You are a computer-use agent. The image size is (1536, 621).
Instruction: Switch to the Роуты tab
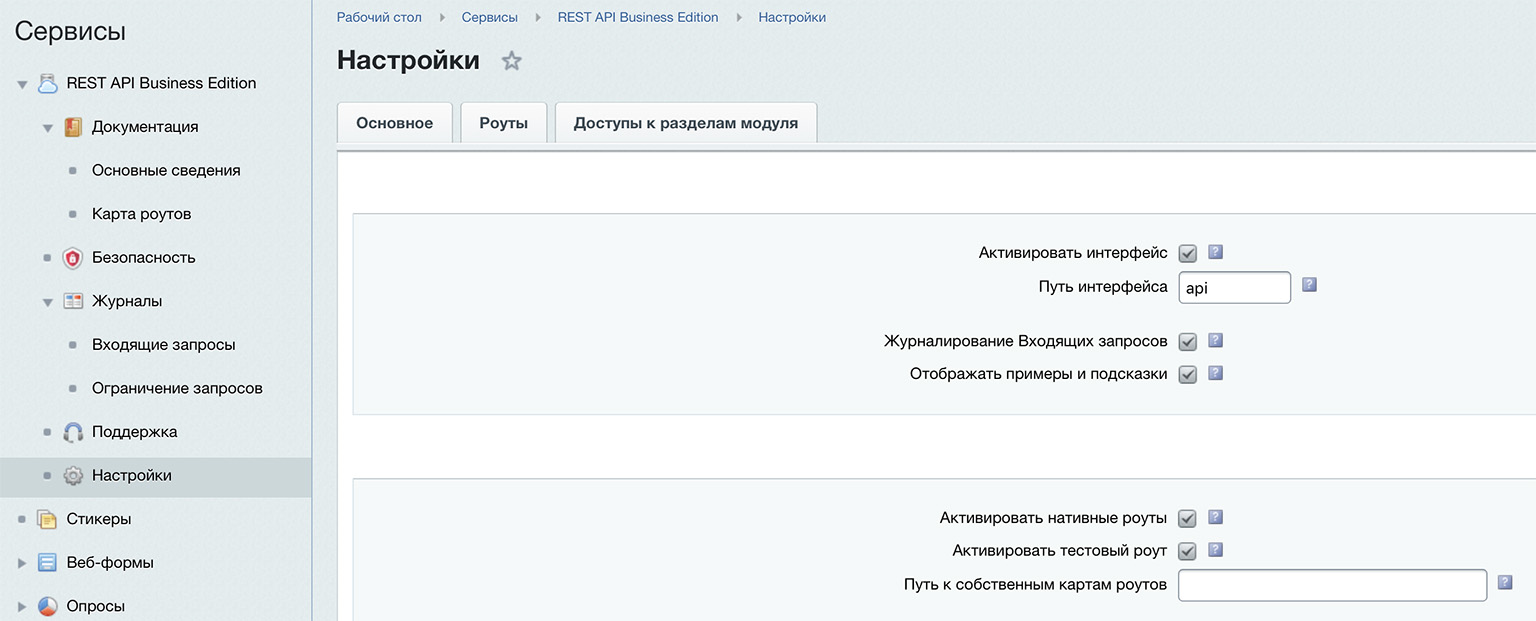click(x=503, y=123)
